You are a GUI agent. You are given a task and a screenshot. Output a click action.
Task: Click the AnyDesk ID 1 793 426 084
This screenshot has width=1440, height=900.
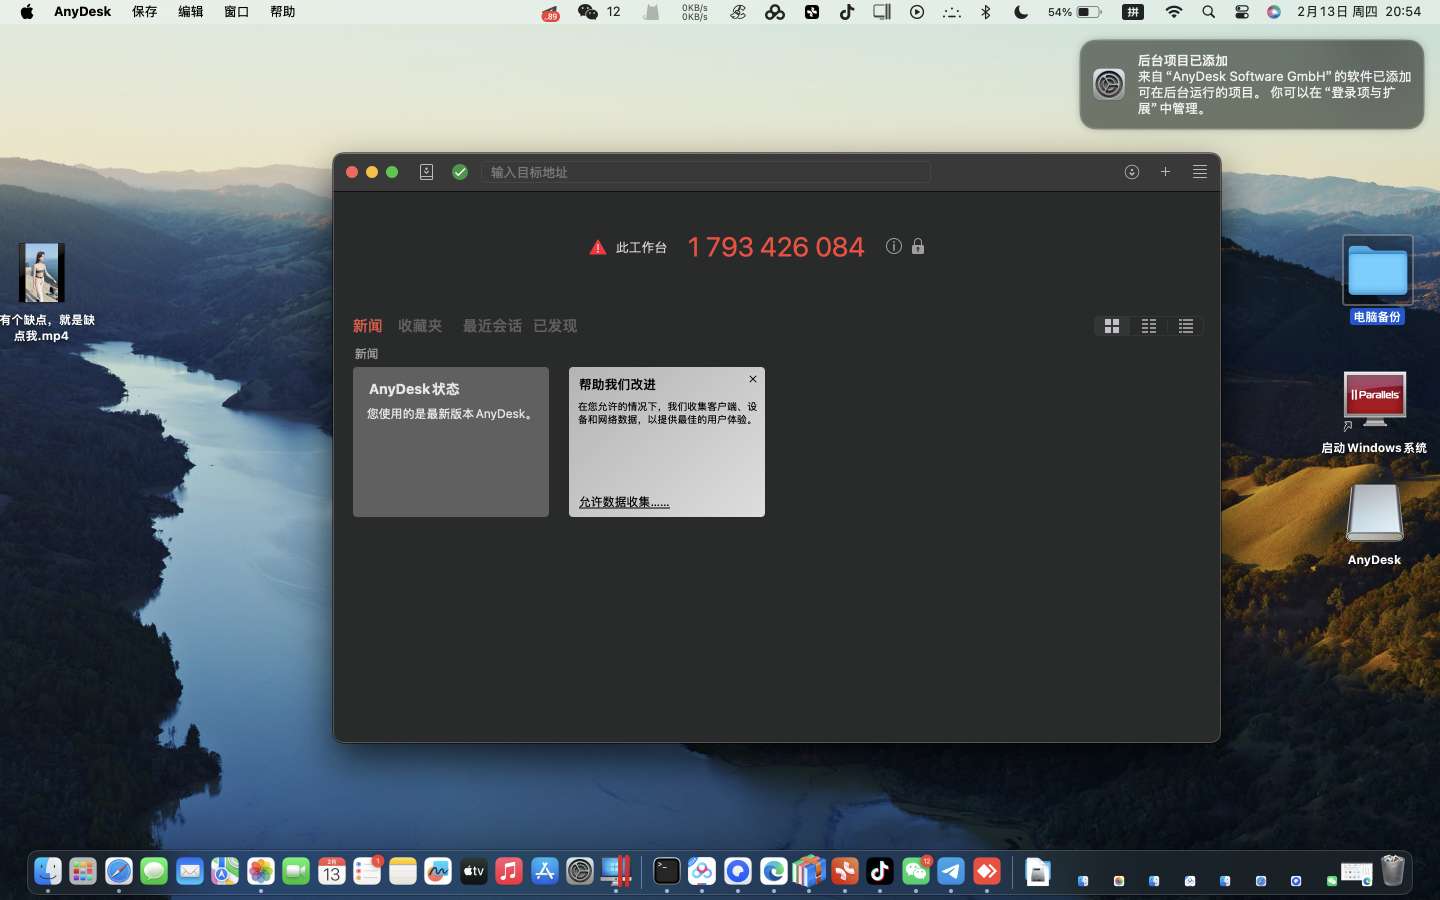point(776,247)
